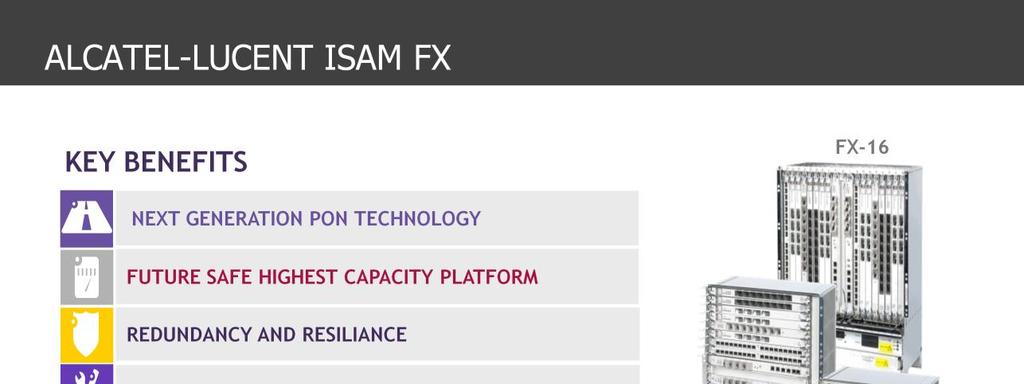
Task: Select the top flat cover of the mid-size shelf
Action: click(771, 284)
